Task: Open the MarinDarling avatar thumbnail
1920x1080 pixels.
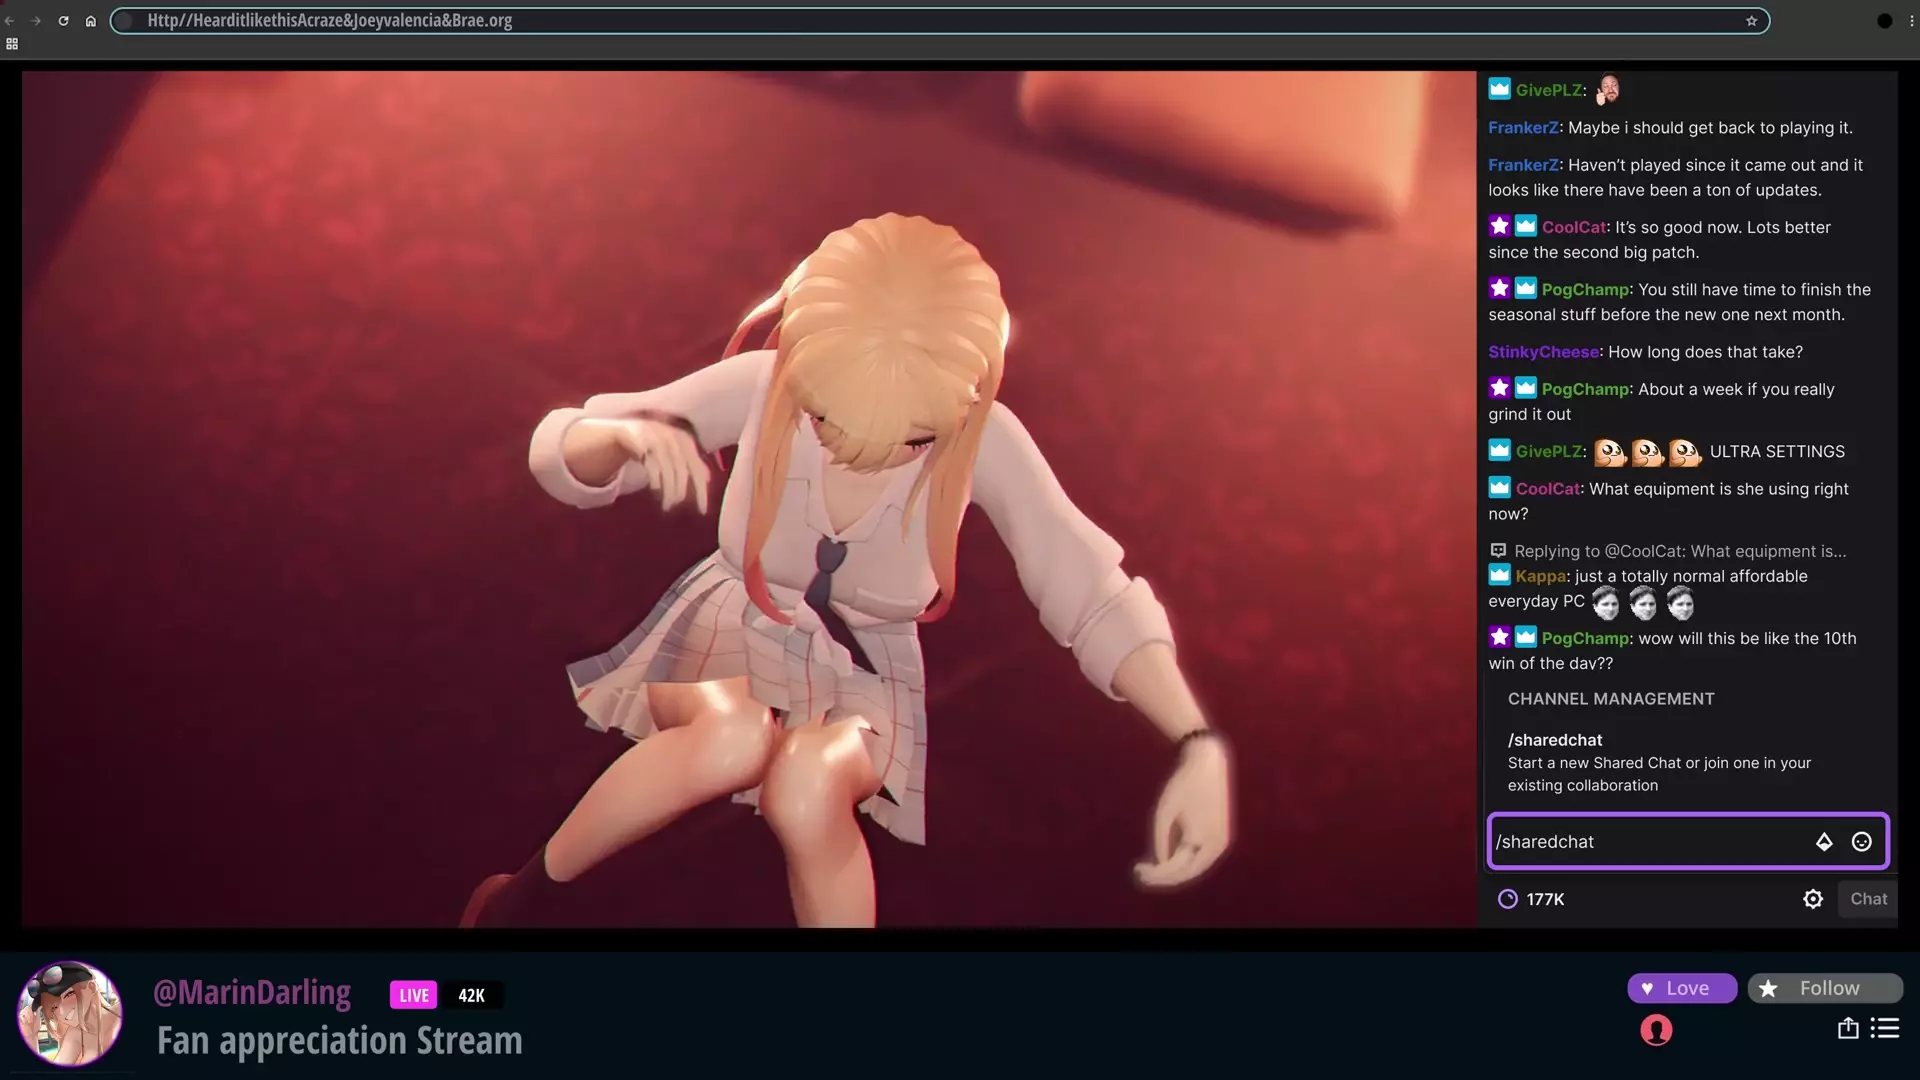Action: (x=70, y=1014)
